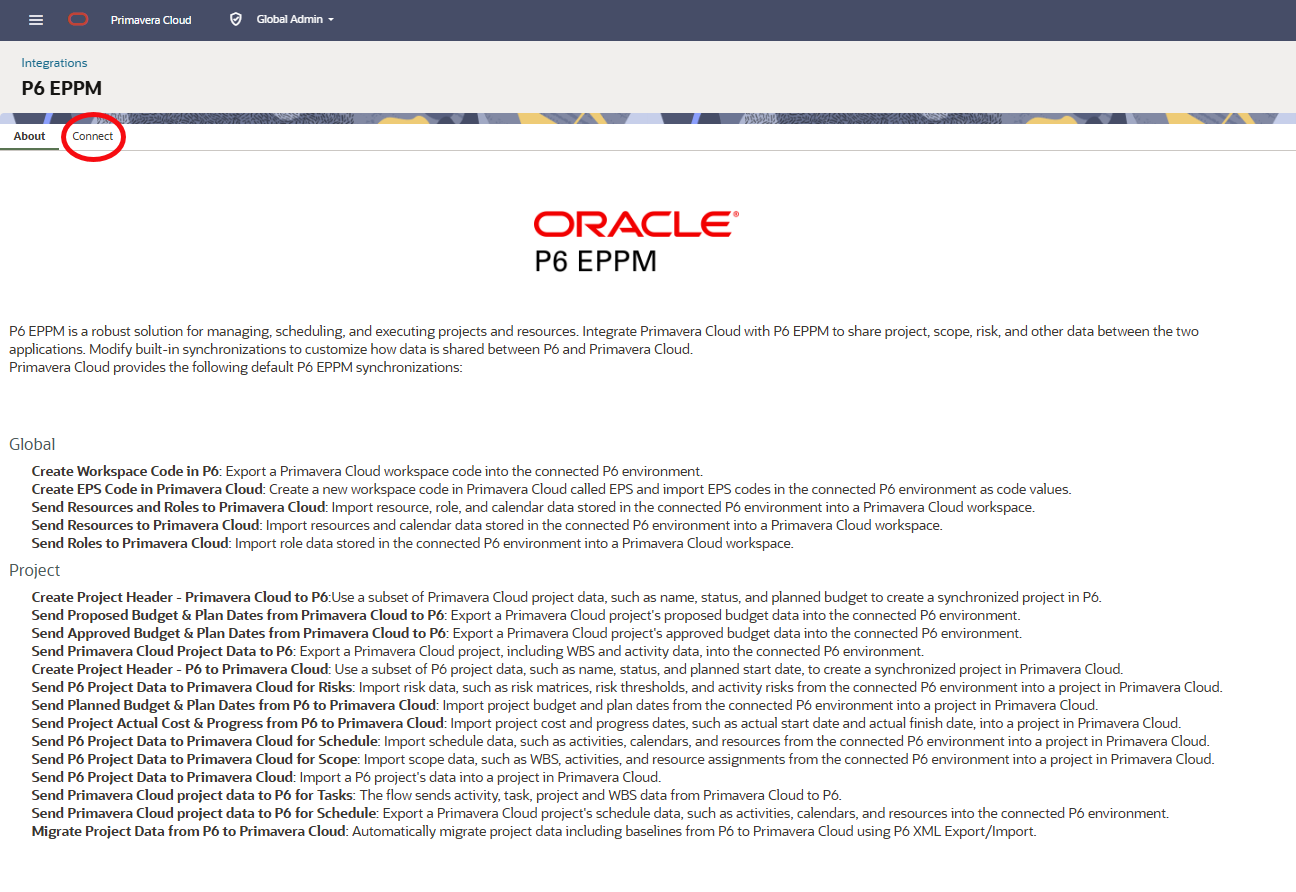Click the Project section heading
Viewport: 1296px width, 892px height.
pyautogui.click(x=35, y=570)
